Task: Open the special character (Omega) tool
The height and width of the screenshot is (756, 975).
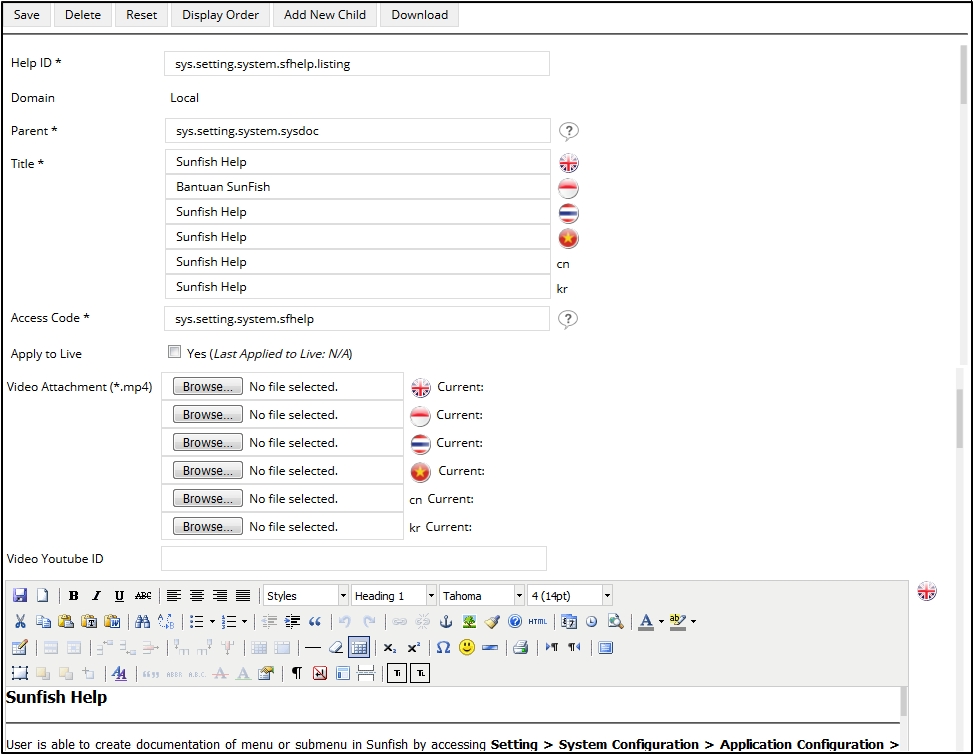Action: point(444,647)
